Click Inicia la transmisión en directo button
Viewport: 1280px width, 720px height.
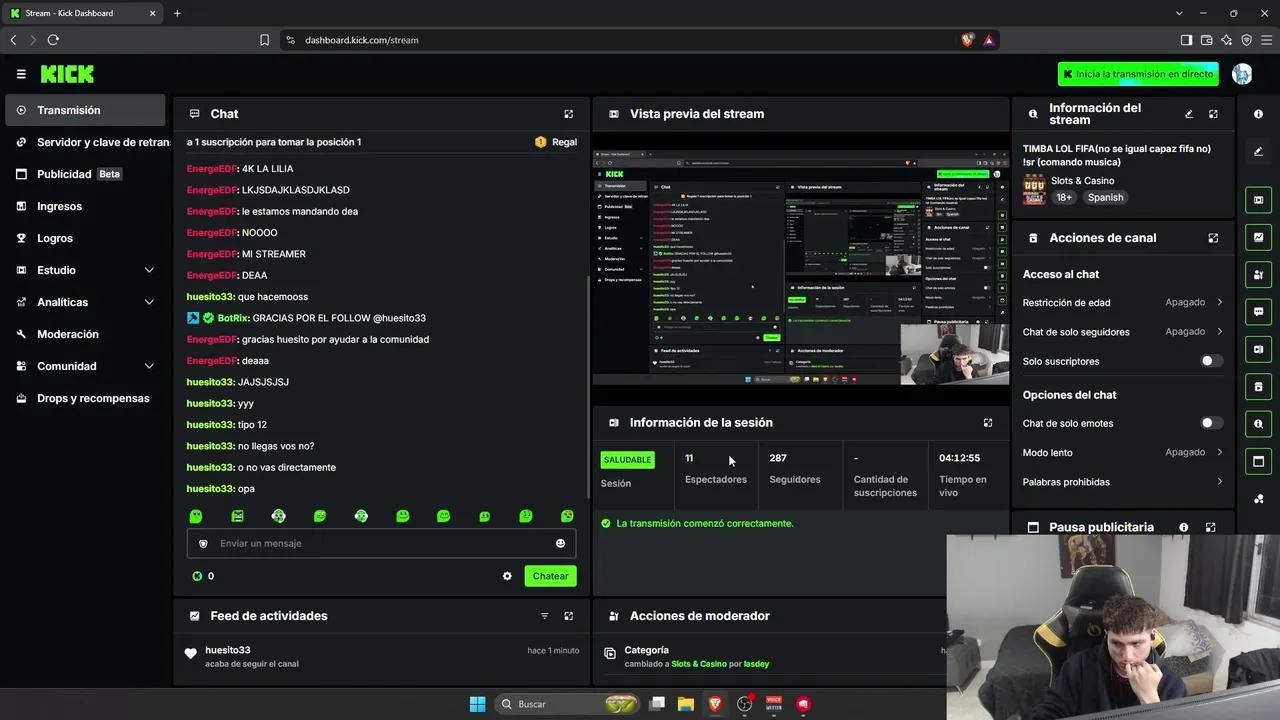[x=1138, y=74]
